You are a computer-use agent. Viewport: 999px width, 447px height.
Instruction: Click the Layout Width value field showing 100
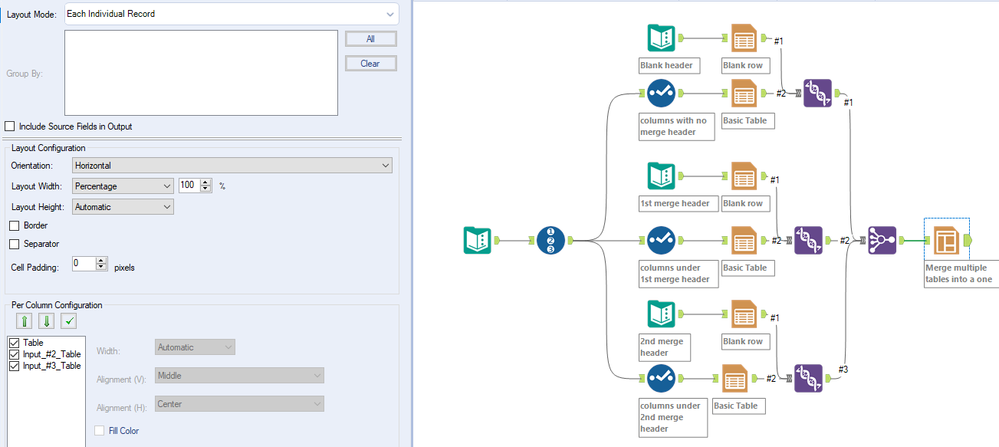coord(190,186)
